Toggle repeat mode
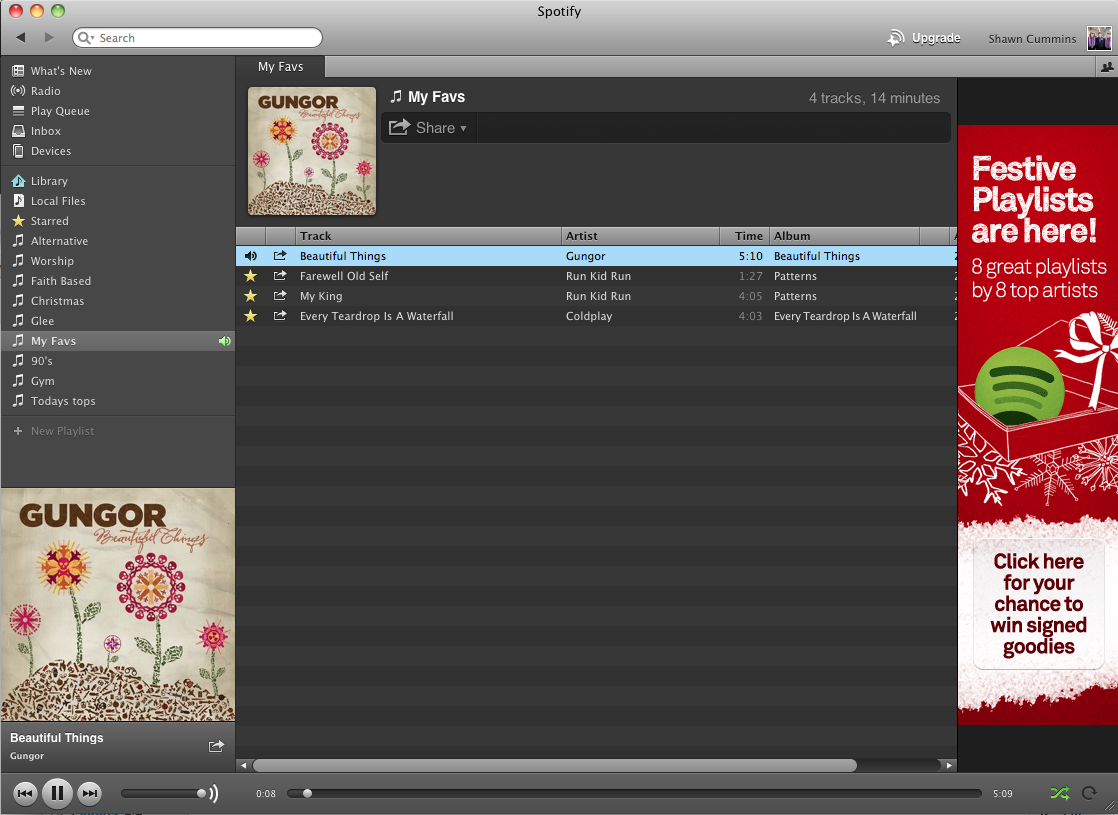 pyautogui.click(x=1089, y=793)
